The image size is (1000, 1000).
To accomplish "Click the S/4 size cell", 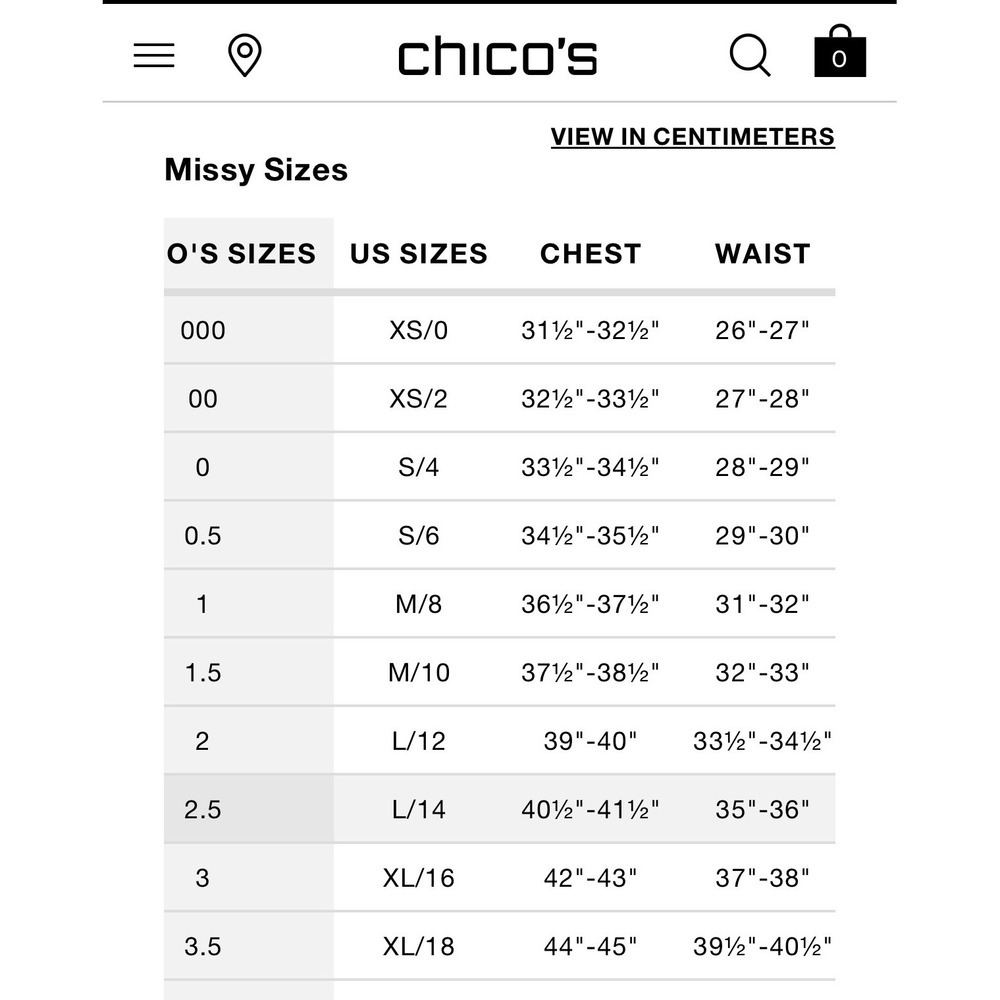I will tap(418, 467).
